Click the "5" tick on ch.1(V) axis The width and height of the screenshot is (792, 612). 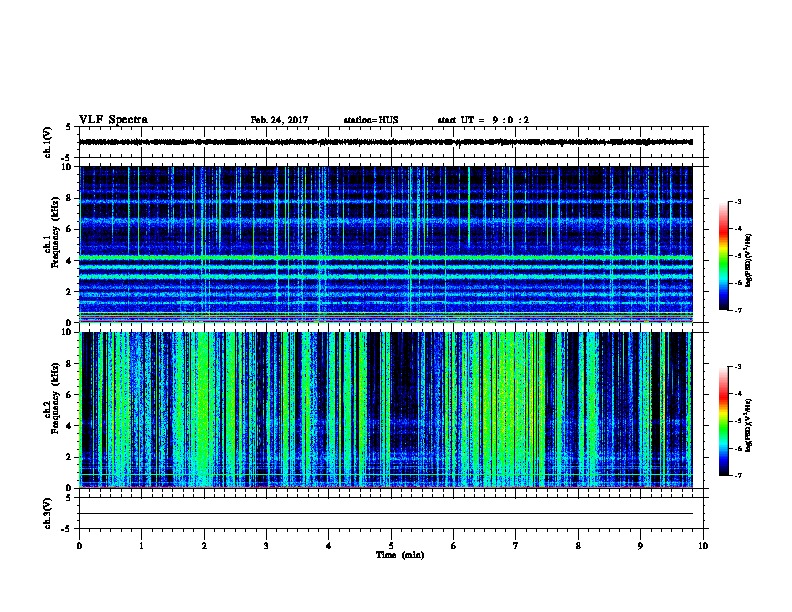coord(68,127)
